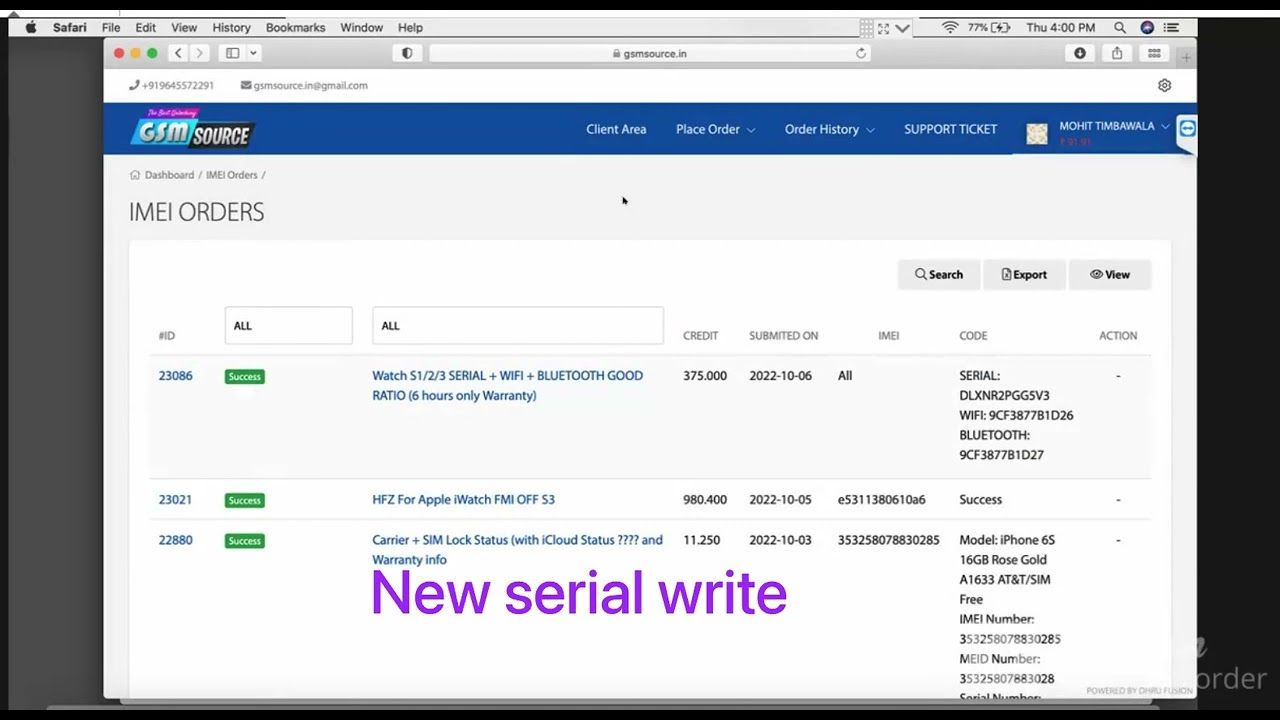
Task: Open order ID 23086
Action: (x=175, y=376)
